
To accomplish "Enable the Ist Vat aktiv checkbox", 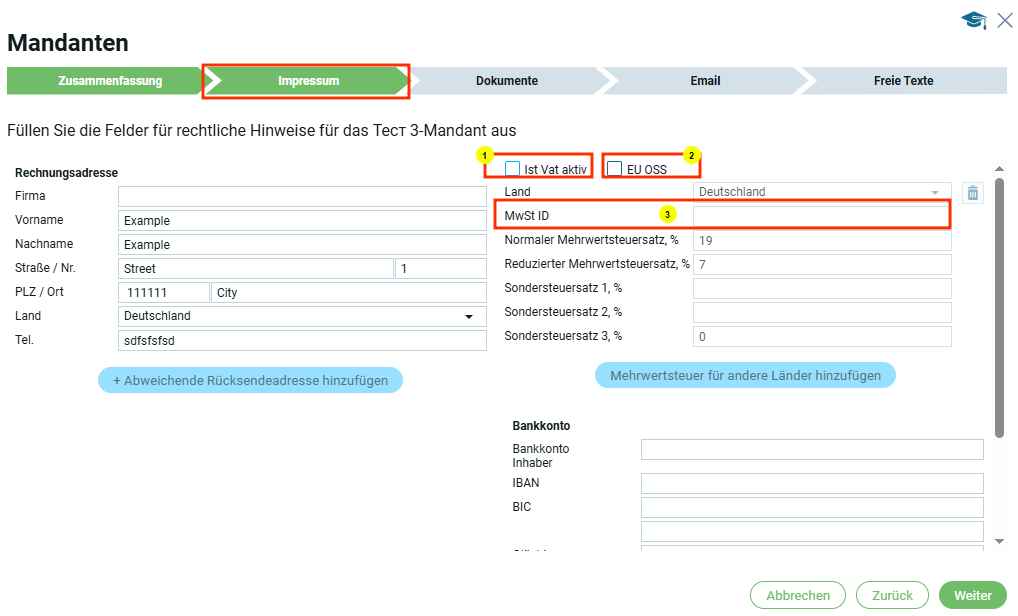I will [x=513, y=169].
